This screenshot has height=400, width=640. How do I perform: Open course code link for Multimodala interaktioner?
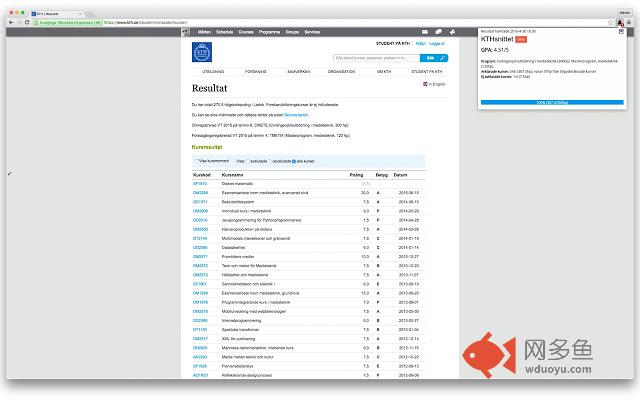[200, 238]
